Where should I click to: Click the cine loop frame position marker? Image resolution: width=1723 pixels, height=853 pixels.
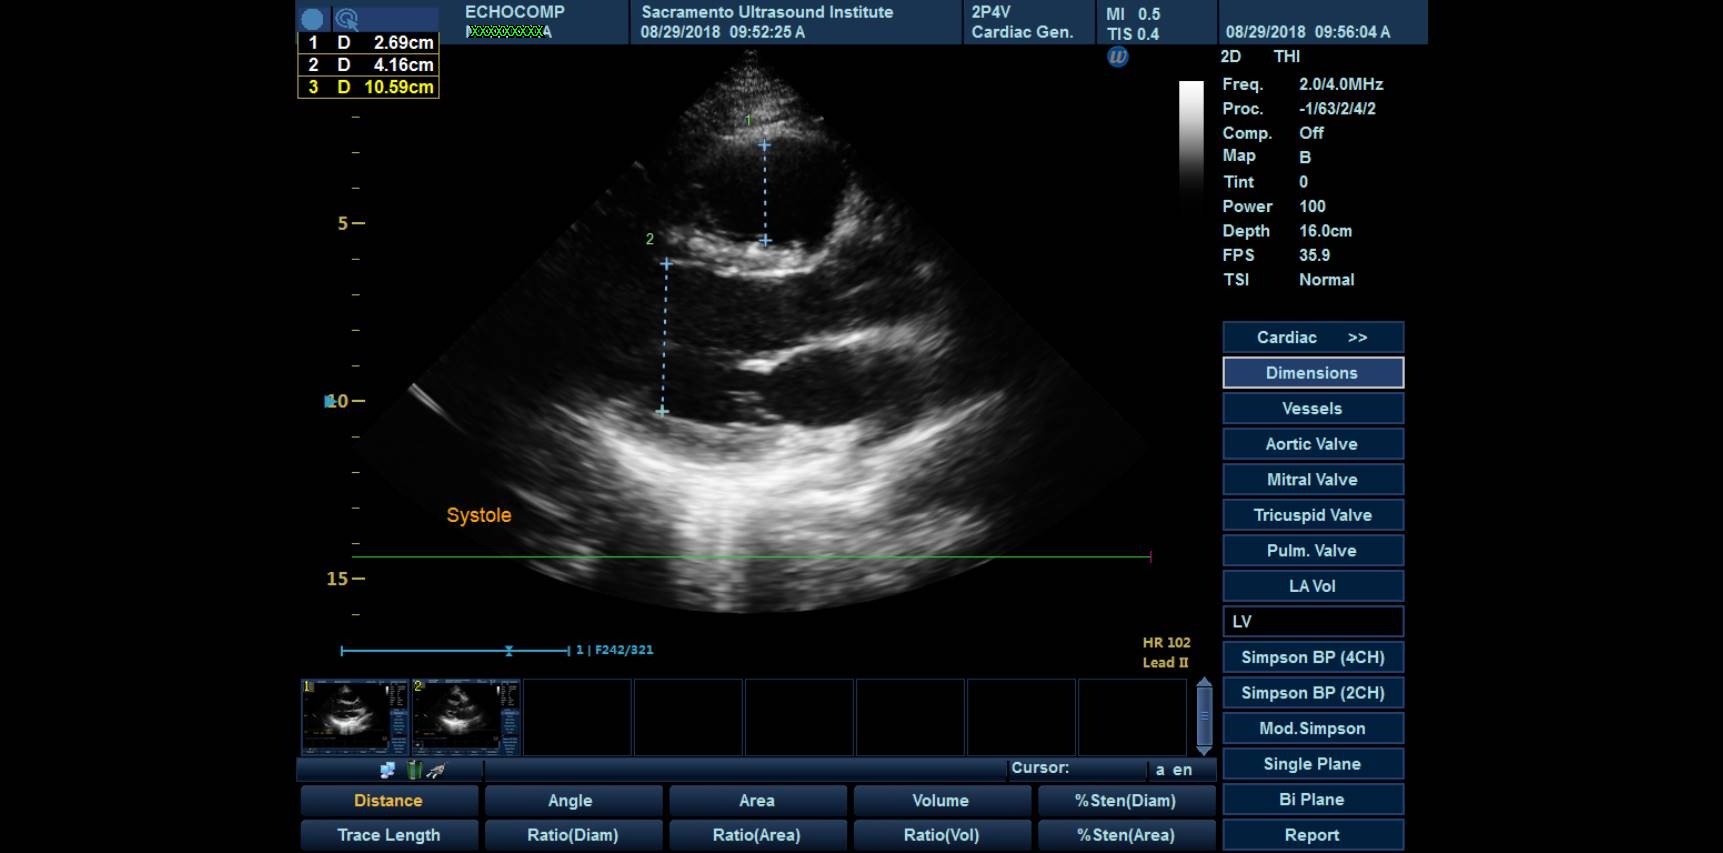[509, 651]
